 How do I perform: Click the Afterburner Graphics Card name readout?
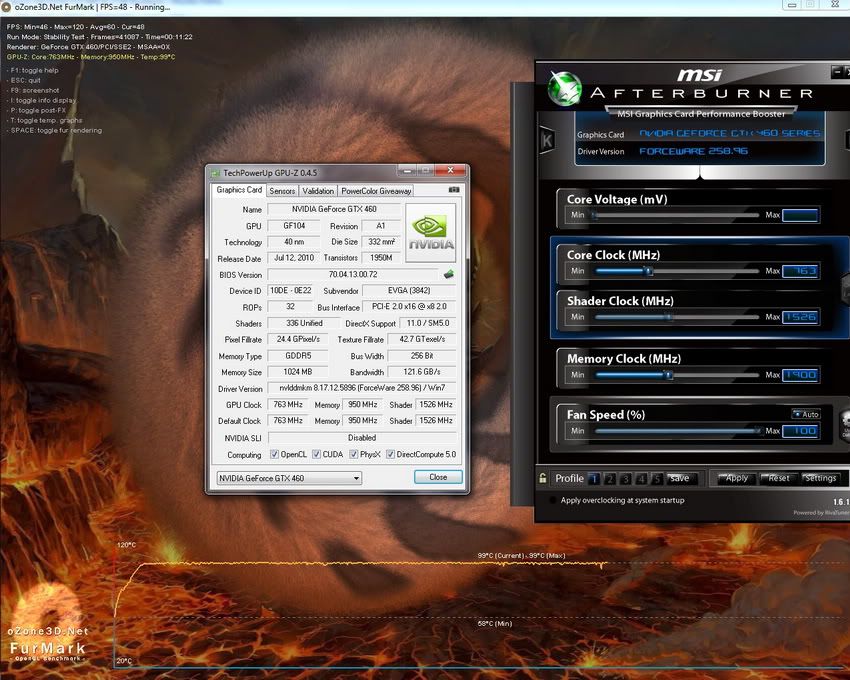730,133
